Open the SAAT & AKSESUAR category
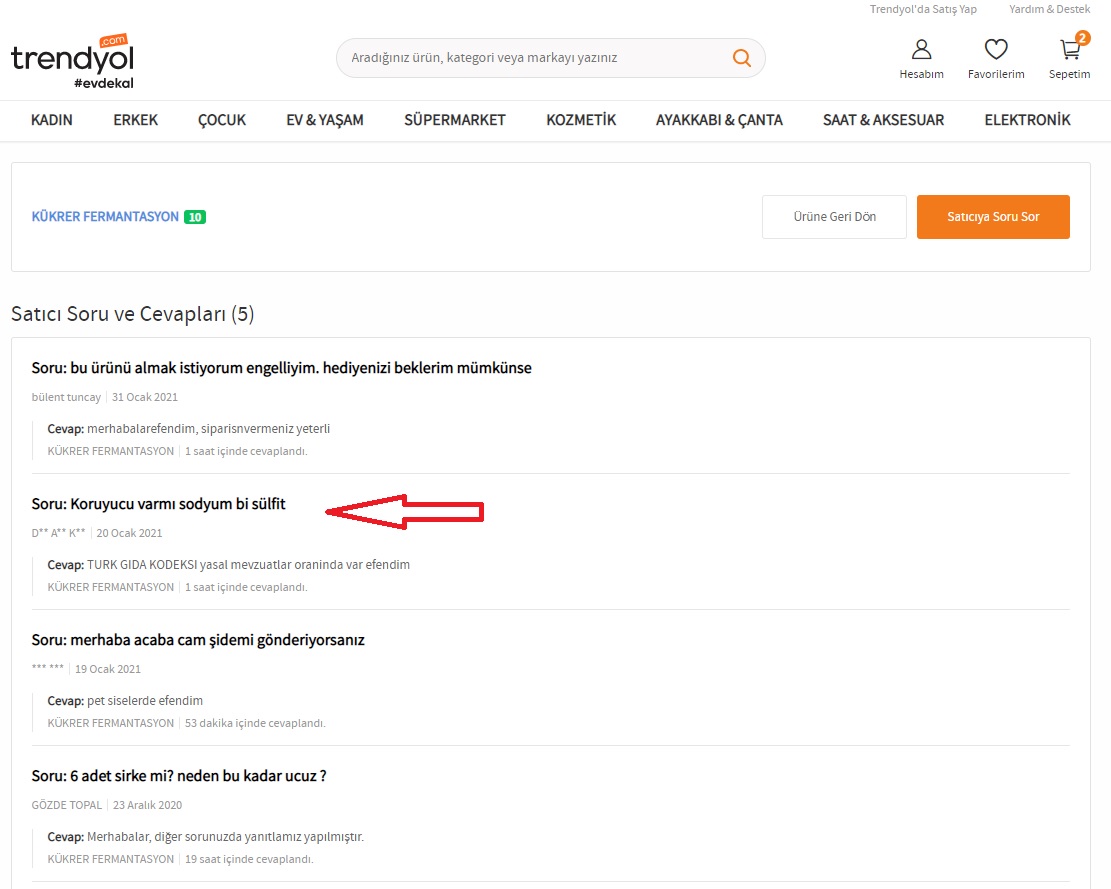Image resolution: width=1111 pixels, height=889 pixels. click(x=884, y=120)
